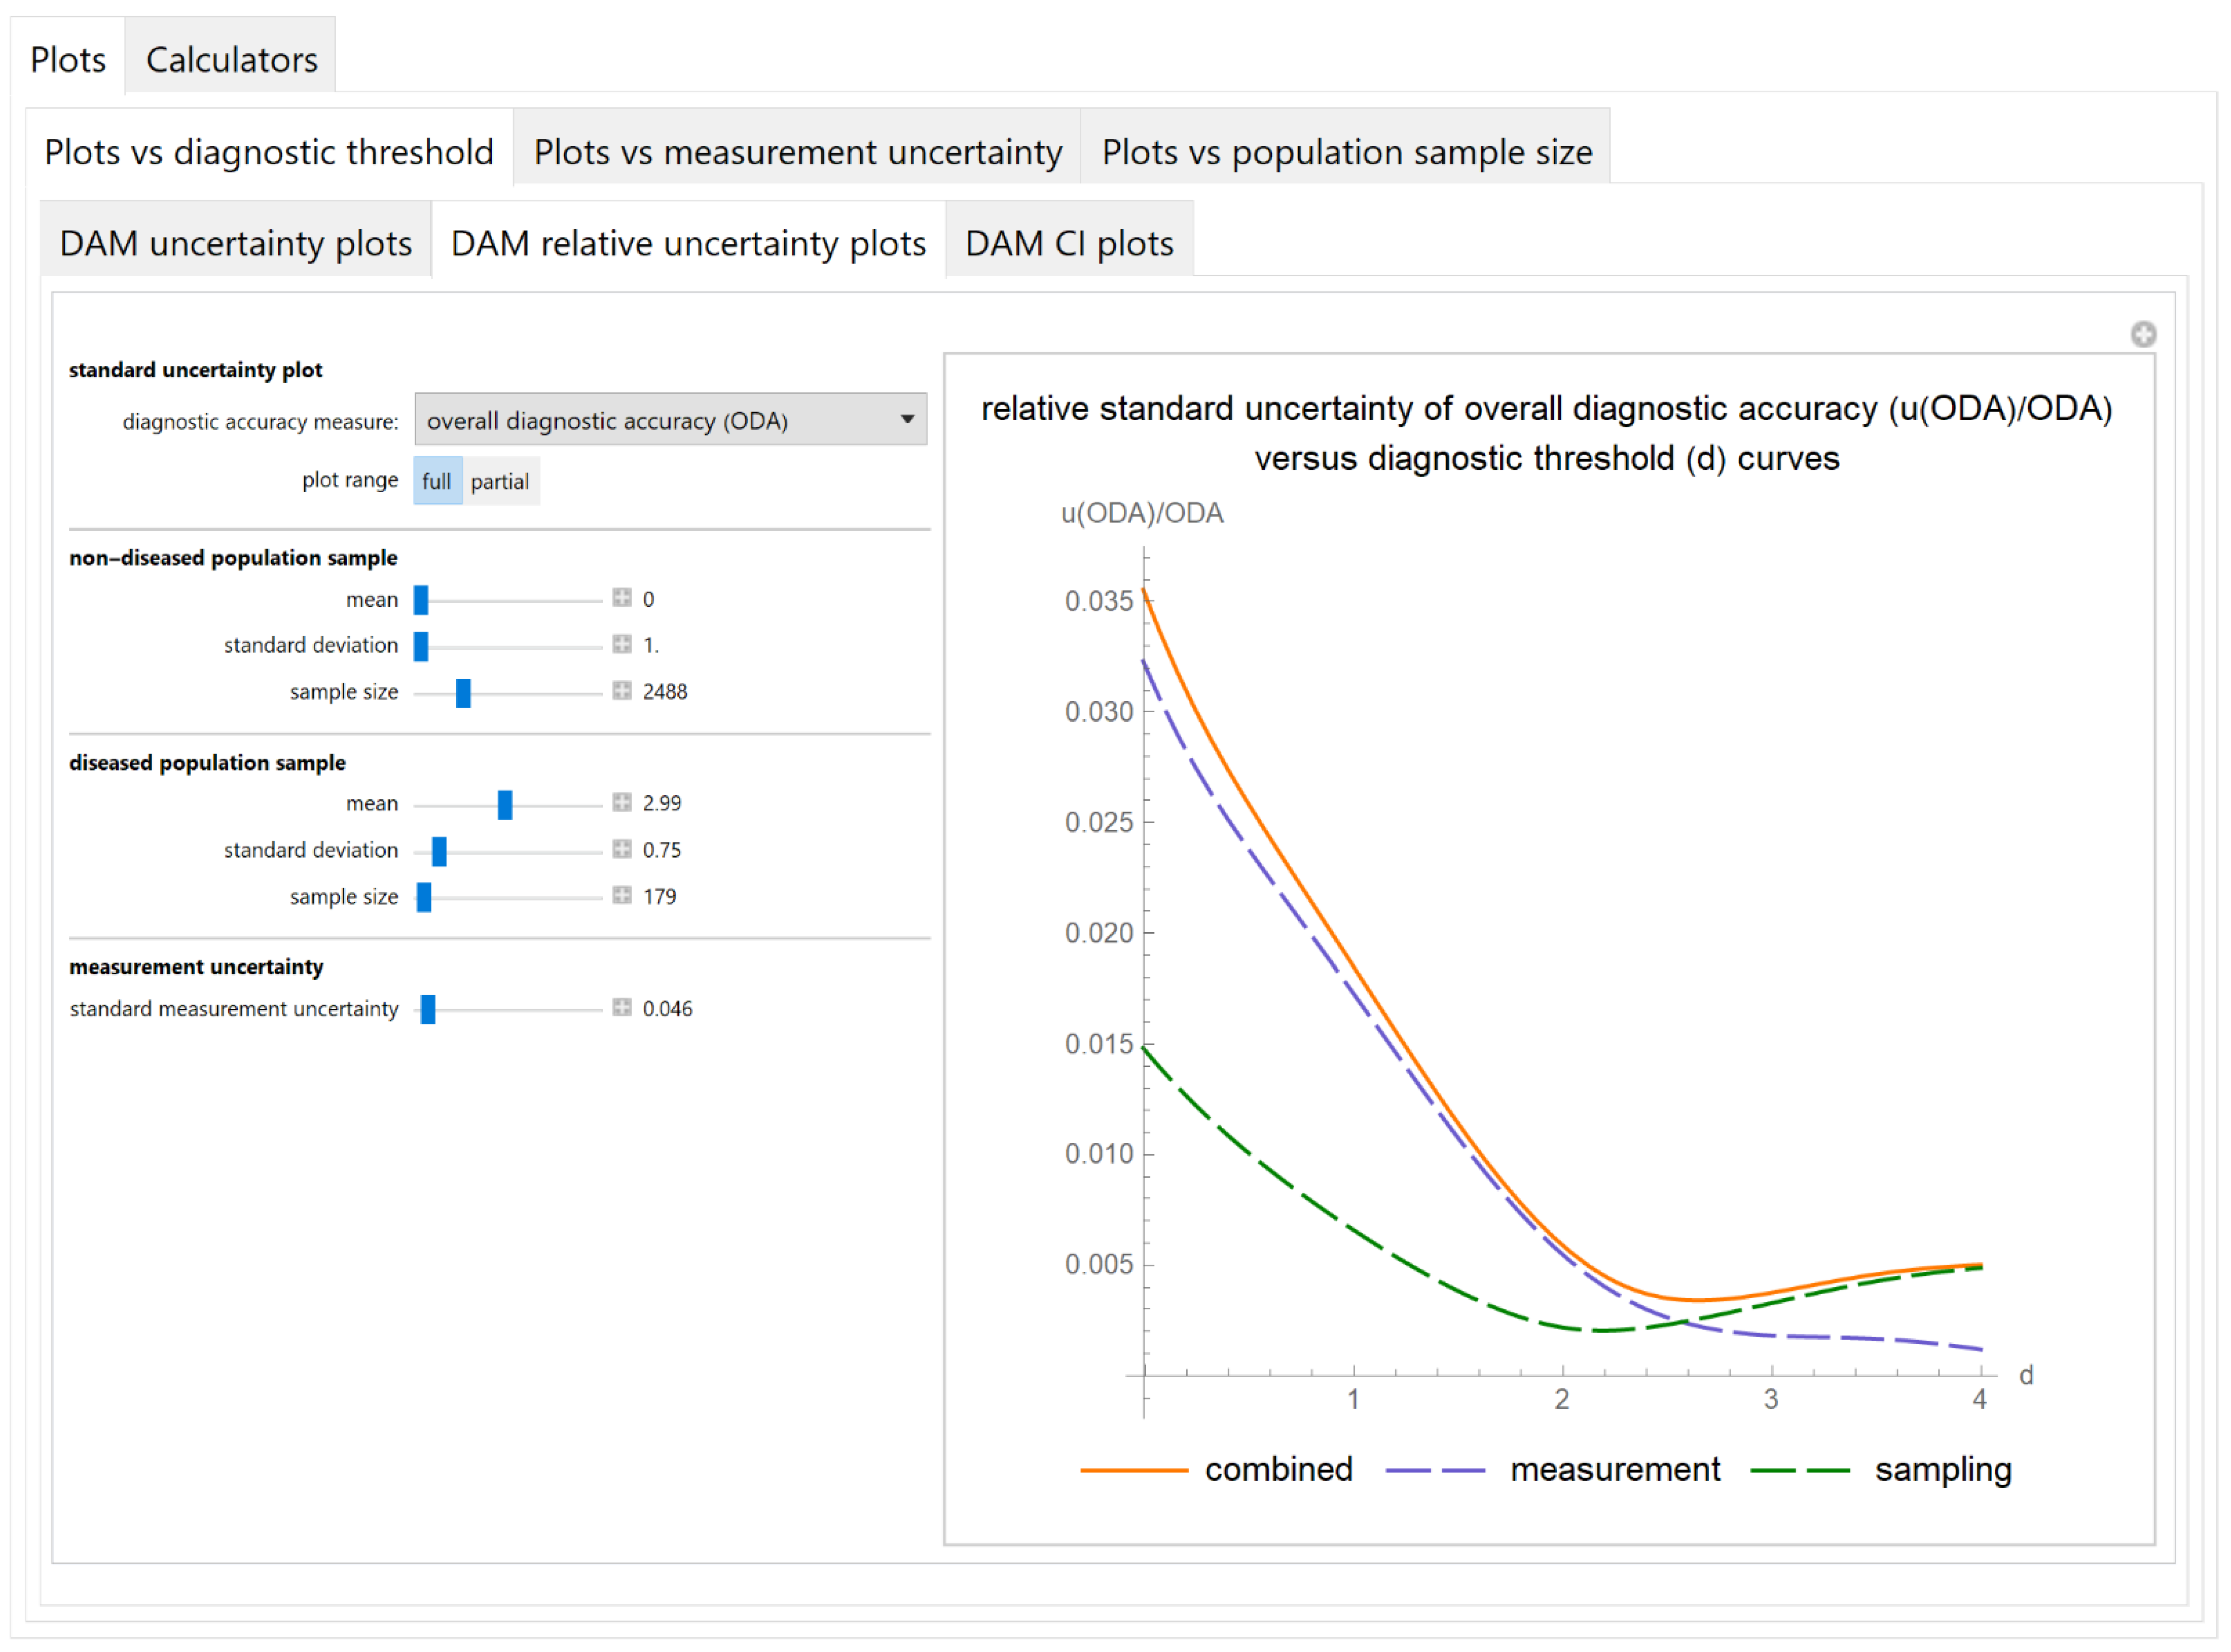Expand diseased sample size plus icon
Screen dimensions: 2231x1652
click(622, 895)
